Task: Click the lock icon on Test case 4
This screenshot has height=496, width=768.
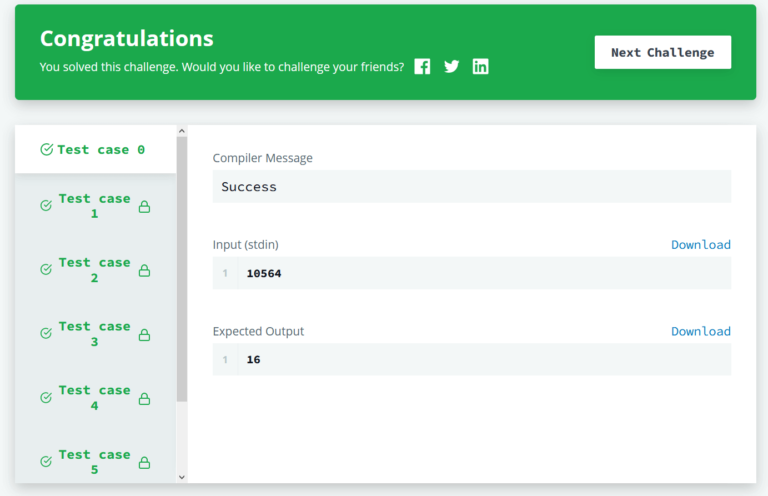Action: click(144, 399)
